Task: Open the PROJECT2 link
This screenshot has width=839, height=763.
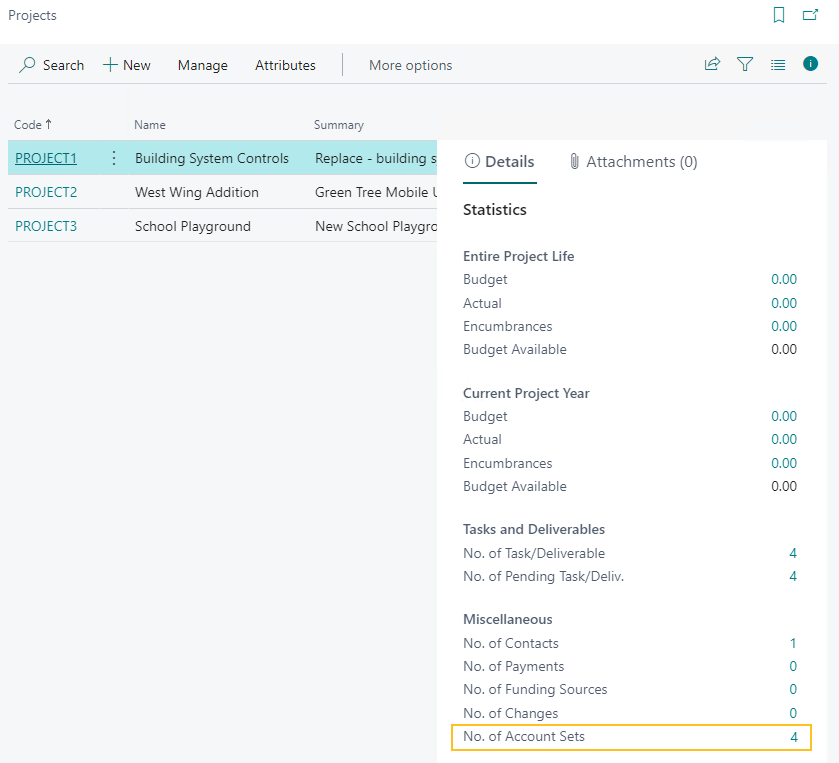Action: (45, 192)
